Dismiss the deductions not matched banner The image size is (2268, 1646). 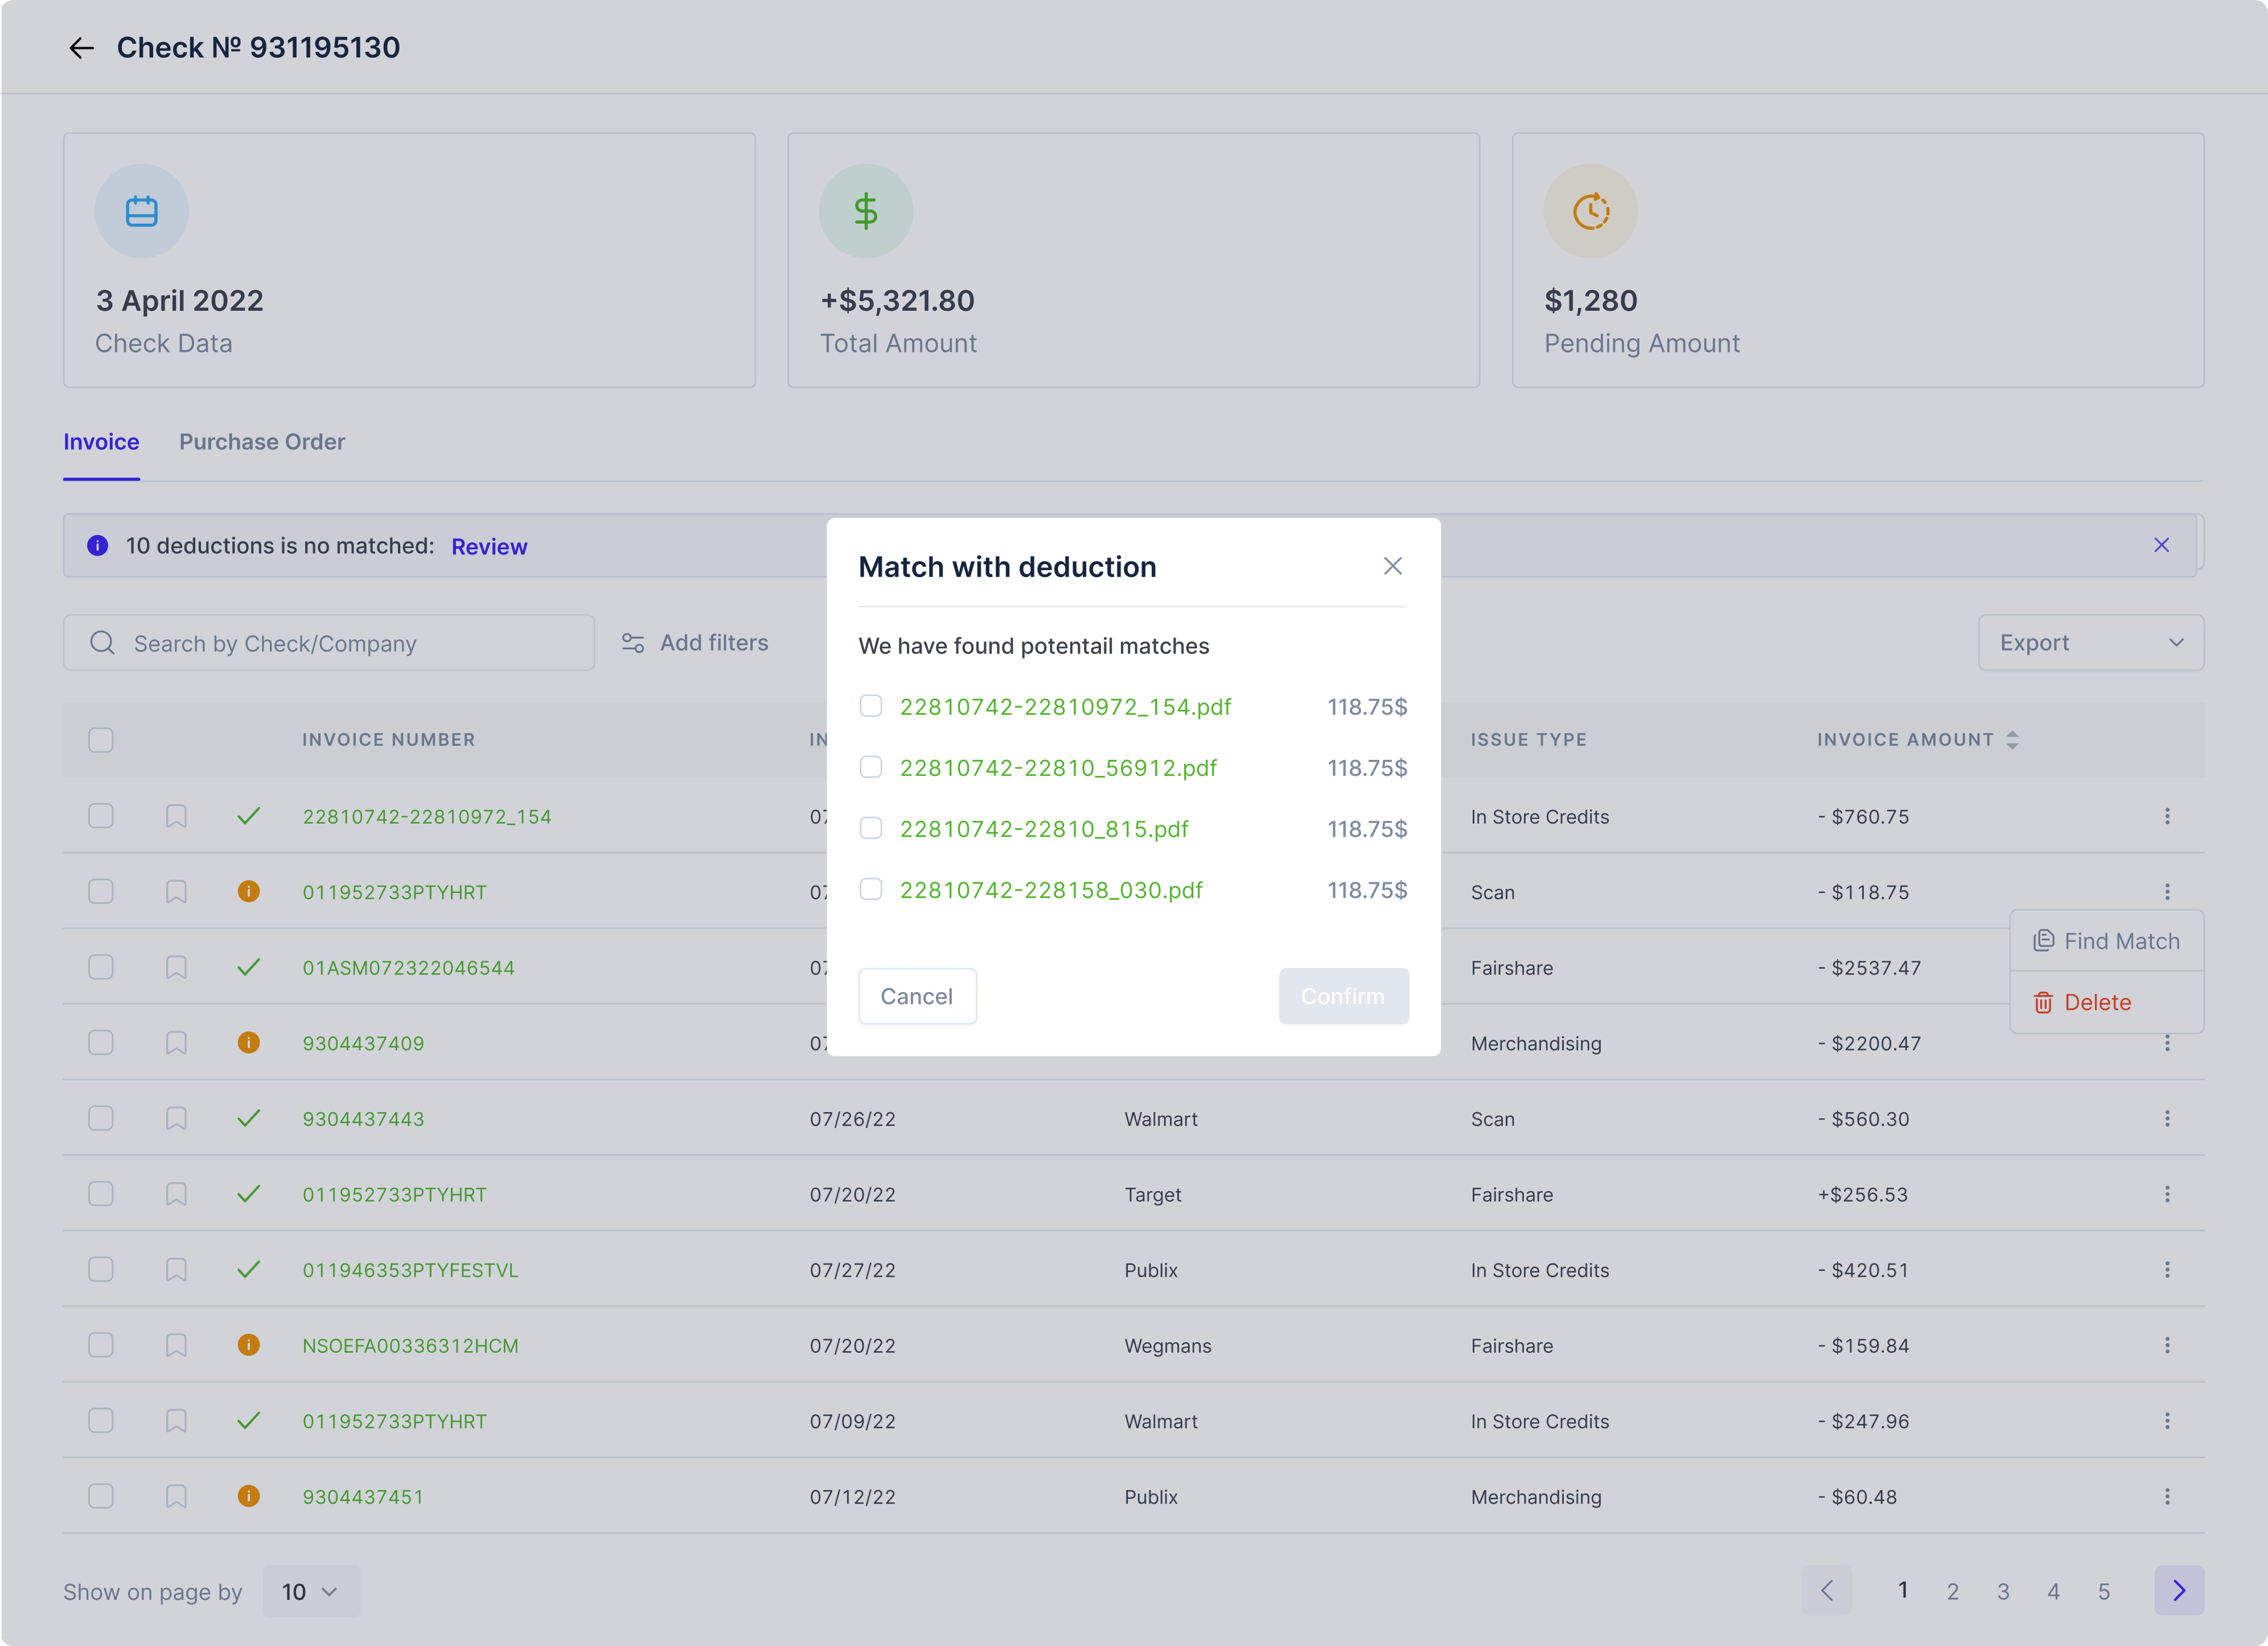click(x=2161, y=545)
